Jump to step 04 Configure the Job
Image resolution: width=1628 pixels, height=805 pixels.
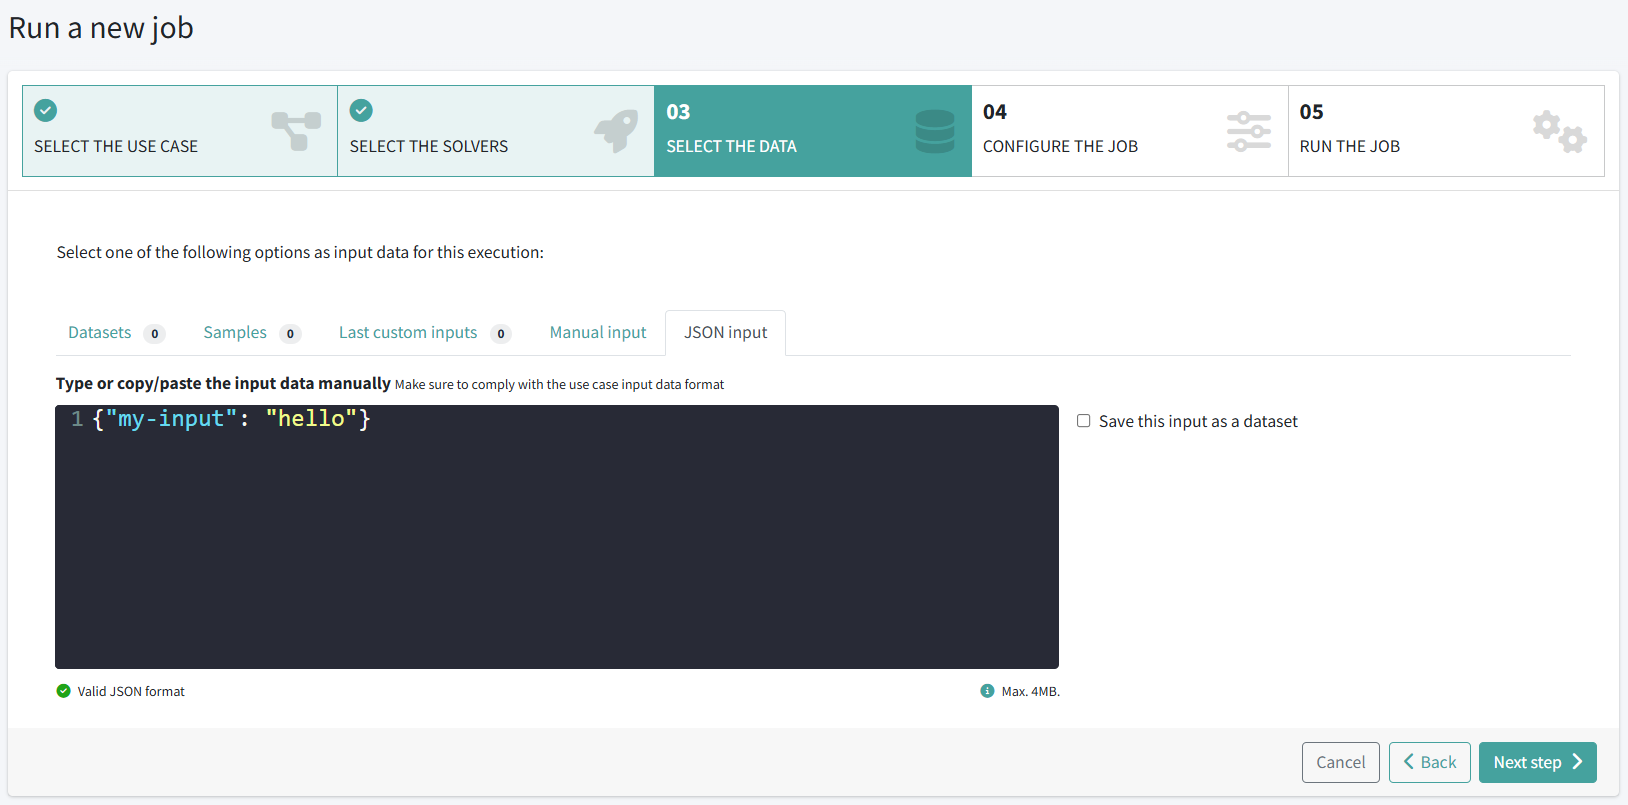coord(1129,131)
